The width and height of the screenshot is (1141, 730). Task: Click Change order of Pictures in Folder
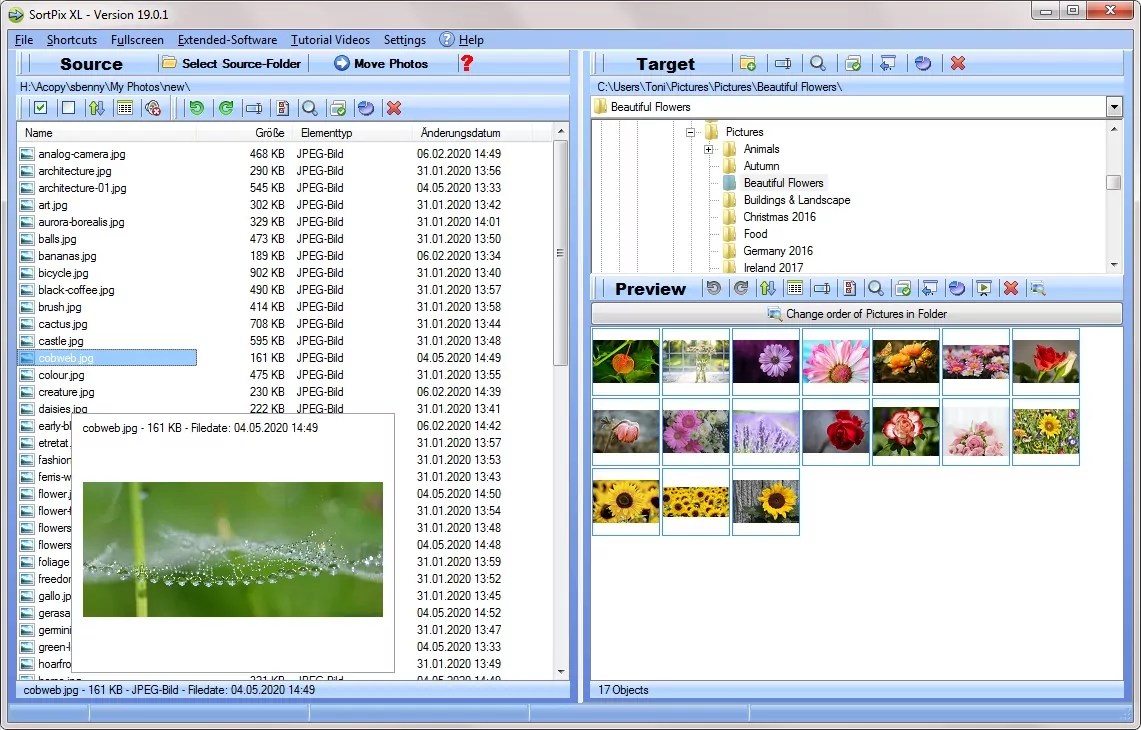(855, 313)
